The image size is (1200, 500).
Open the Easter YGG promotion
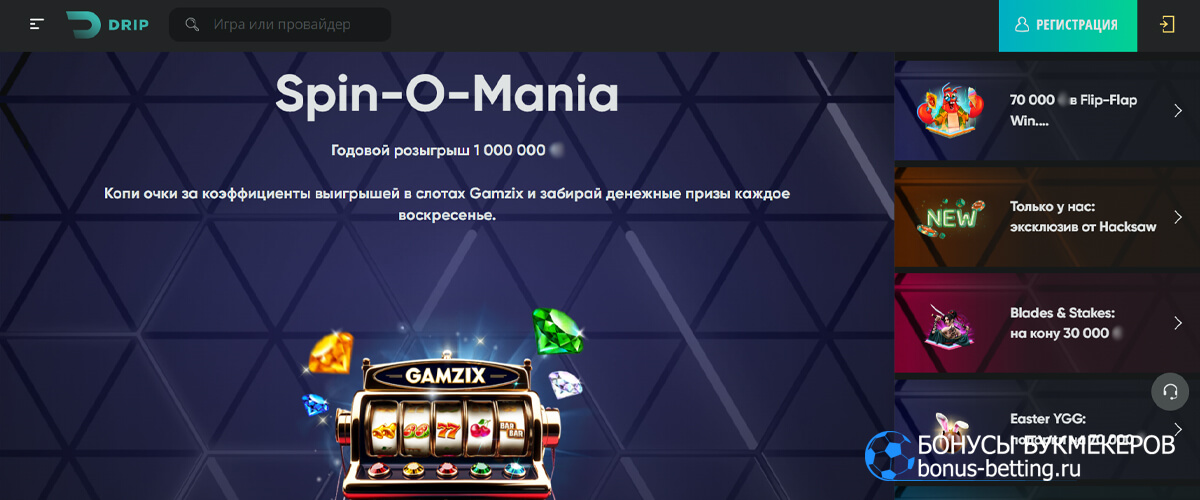pyautogui.click(x=1043, y=427)
